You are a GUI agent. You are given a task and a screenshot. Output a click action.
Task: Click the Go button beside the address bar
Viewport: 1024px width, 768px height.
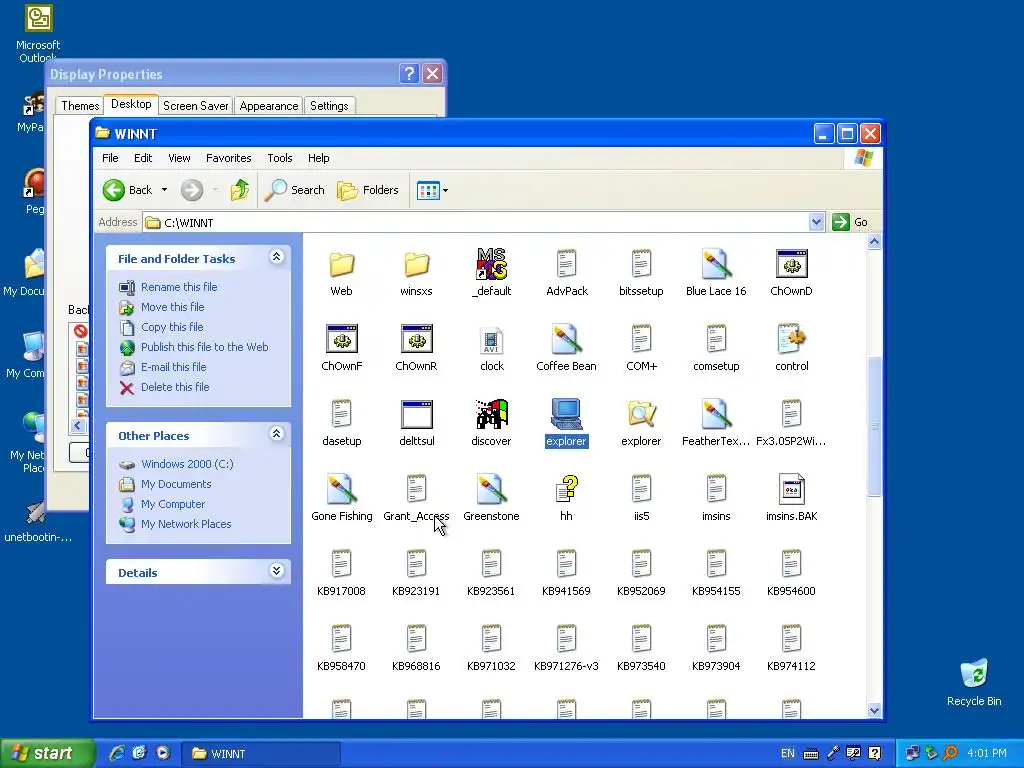click(850, 222)
